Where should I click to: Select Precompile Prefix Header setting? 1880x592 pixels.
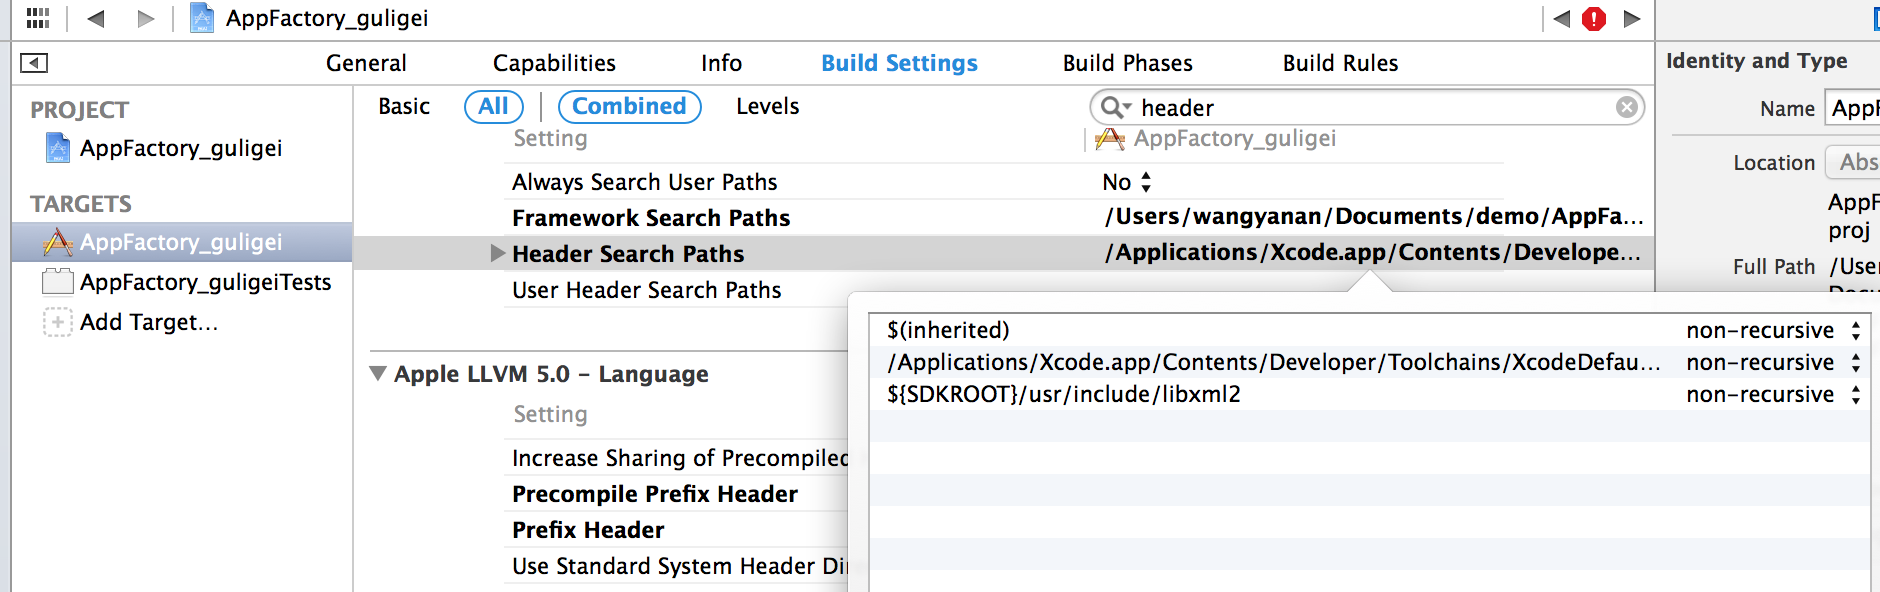[655, 494]
